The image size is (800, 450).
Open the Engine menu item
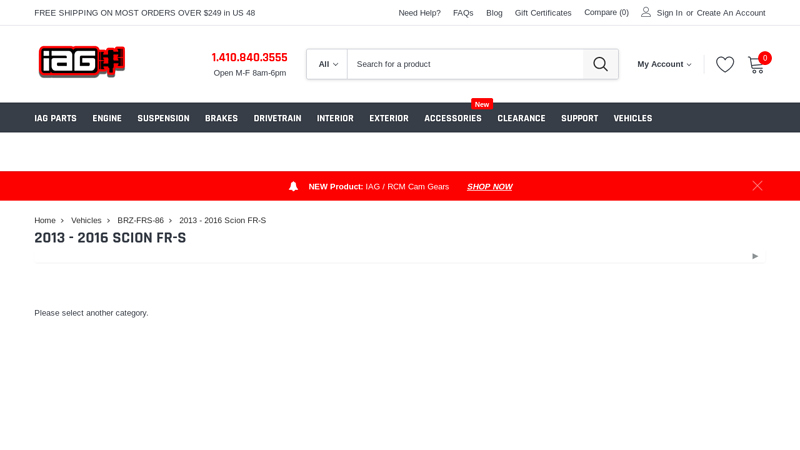[x=107, y=118]
